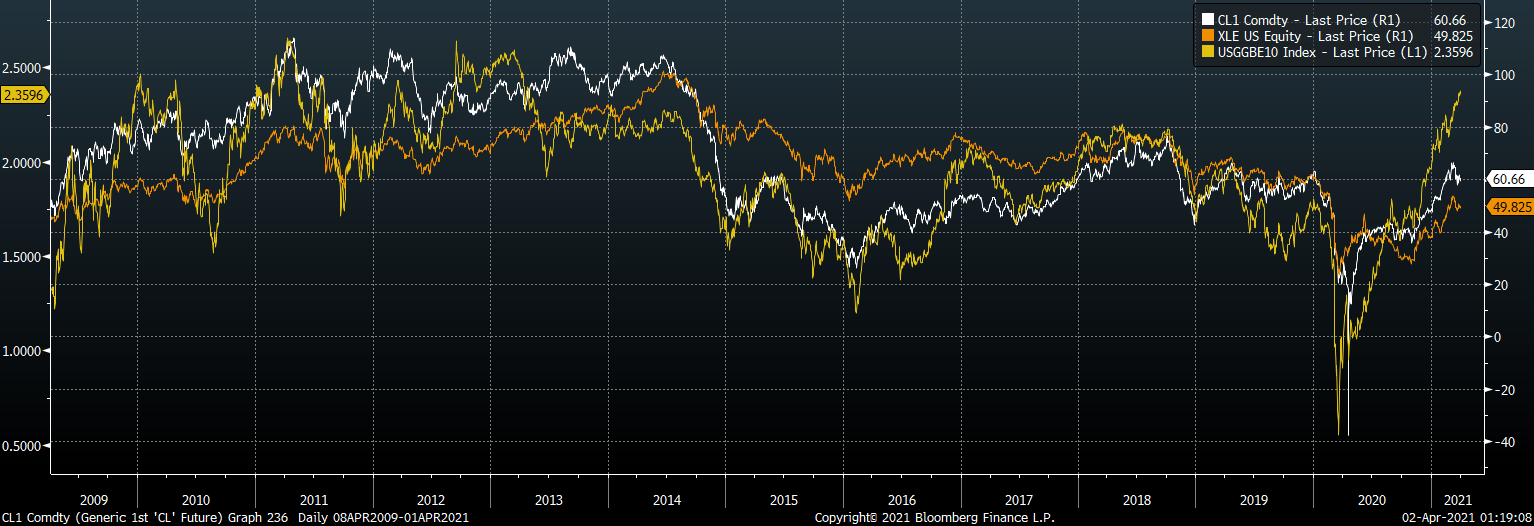Click the 2010 year label on time axis
1534x526 pixels.
[196, 499]
